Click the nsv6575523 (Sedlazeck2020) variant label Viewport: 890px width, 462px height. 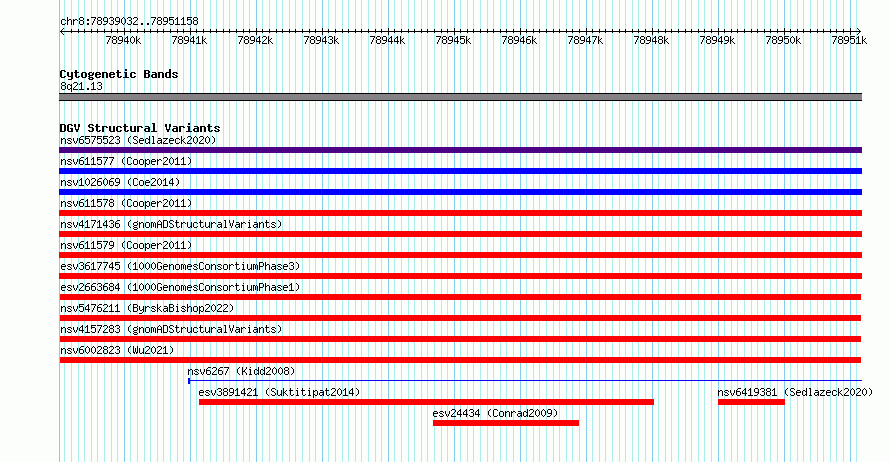pyautogui.click(x=138, y=140)
